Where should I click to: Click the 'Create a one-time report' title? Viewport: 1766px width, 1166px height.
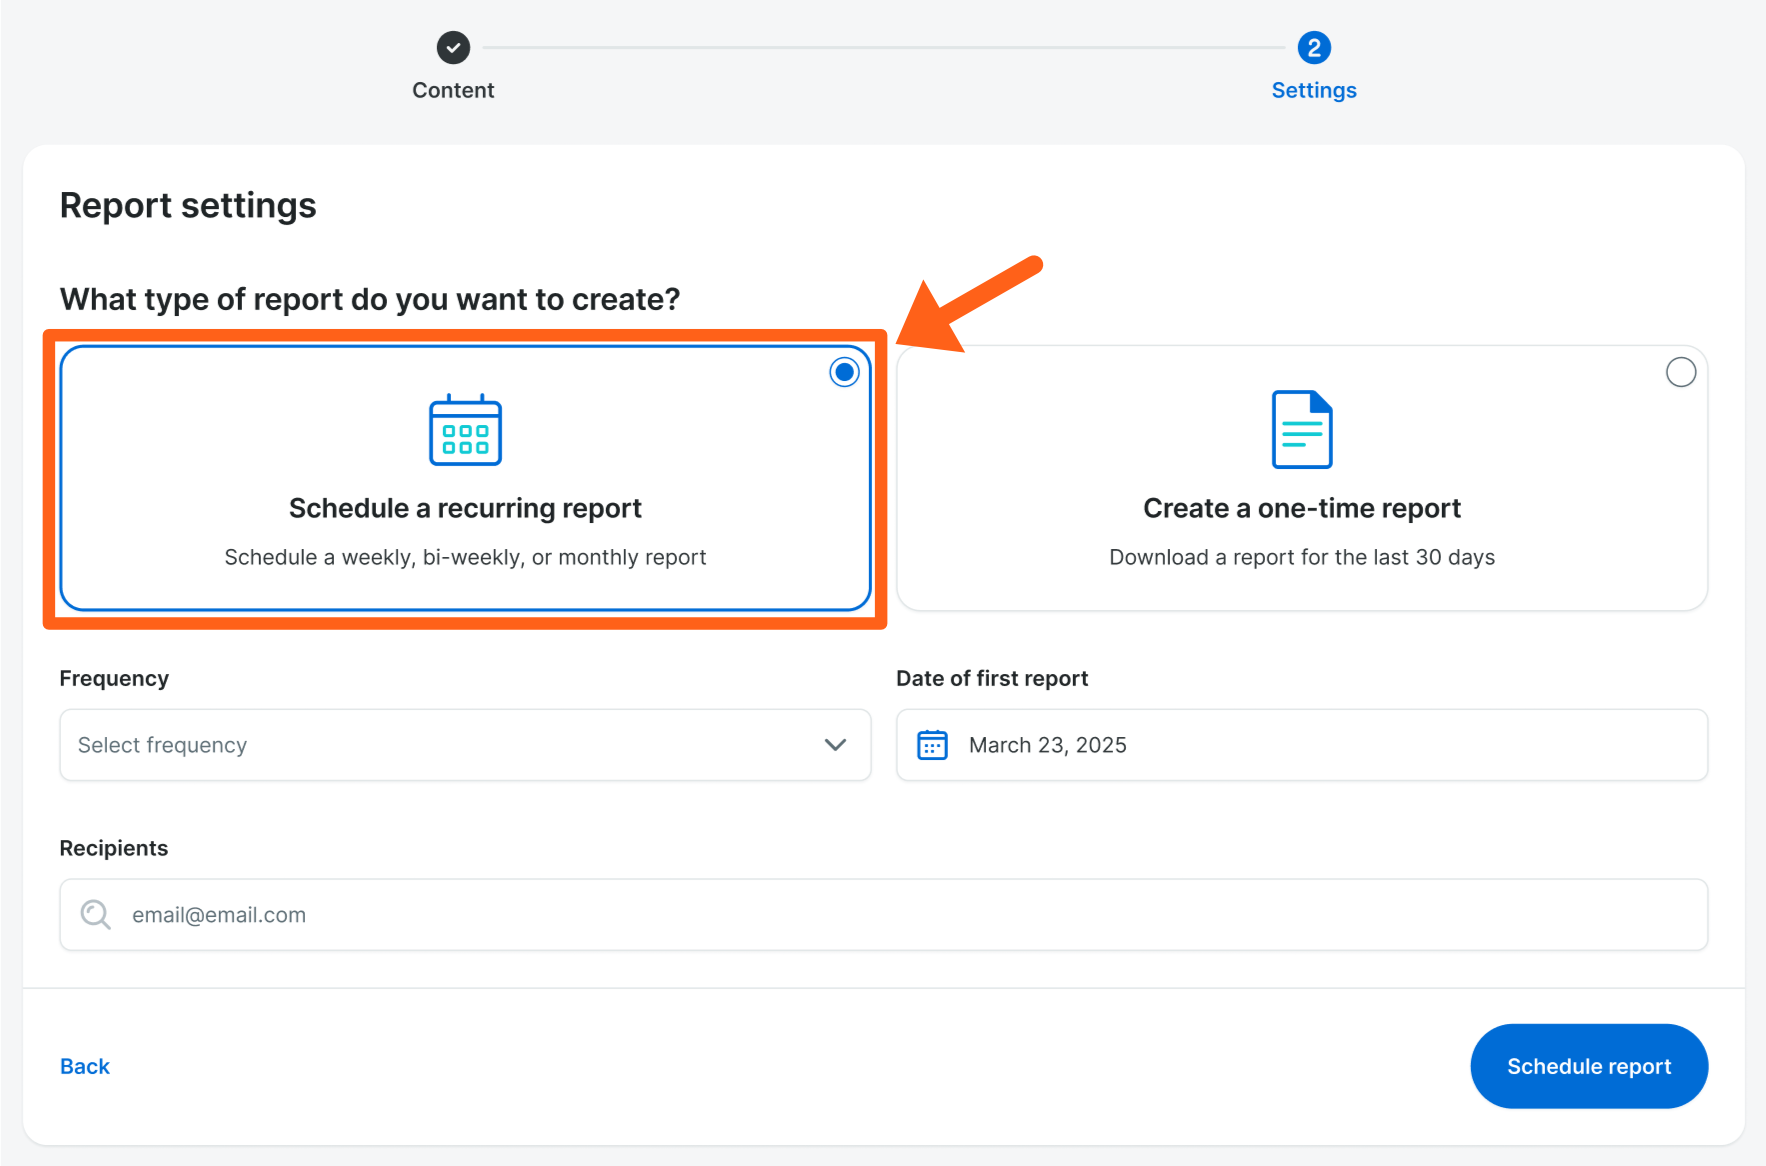click(x=1301, y=508)
